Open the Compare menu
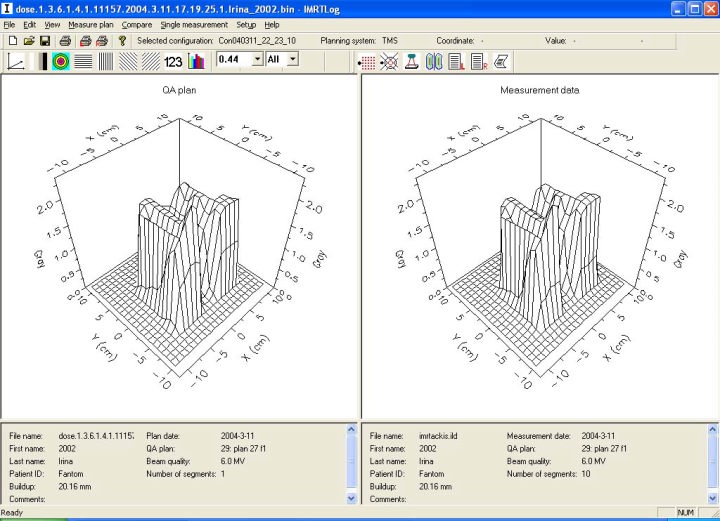This screenshot has height=521, width=720. [137, 25]
